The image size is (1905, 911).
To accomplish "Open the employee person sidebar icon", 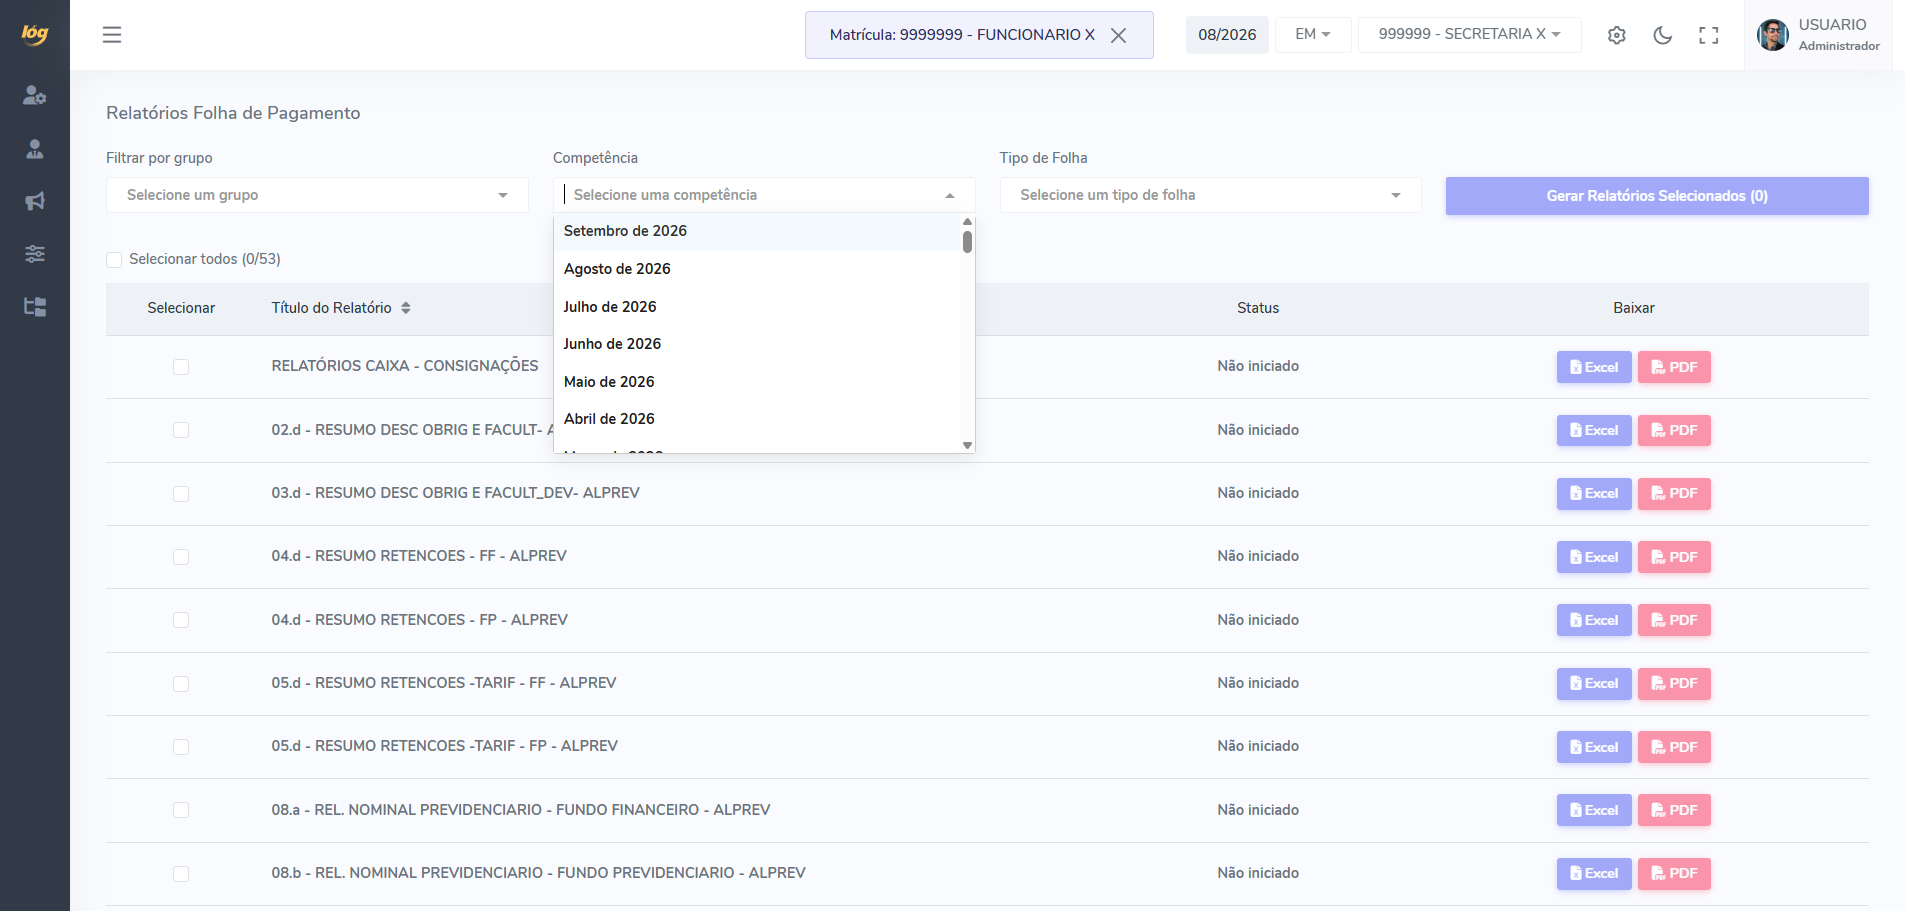I will (35, 149).
